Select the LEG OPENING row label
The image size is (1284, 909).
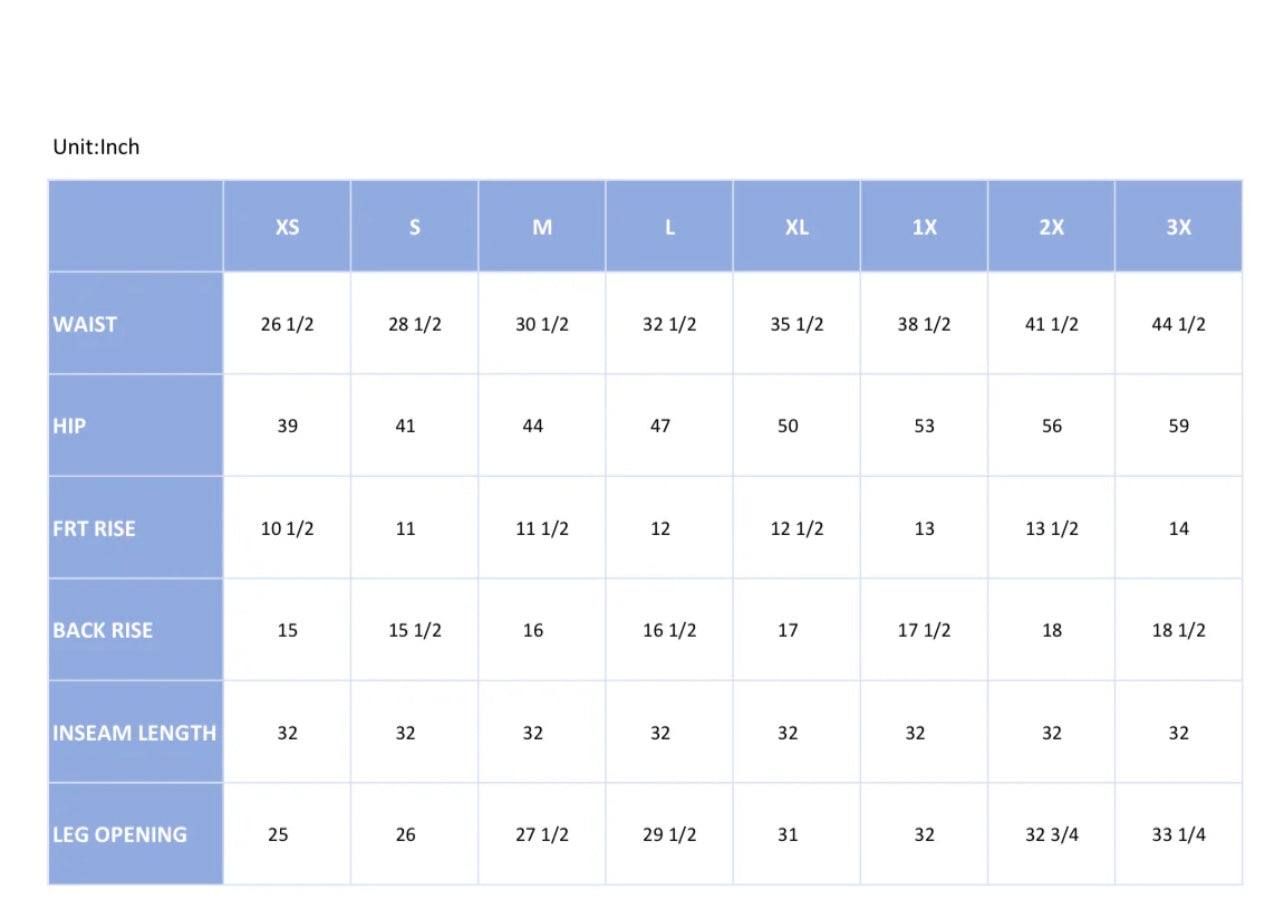[120, 834]
